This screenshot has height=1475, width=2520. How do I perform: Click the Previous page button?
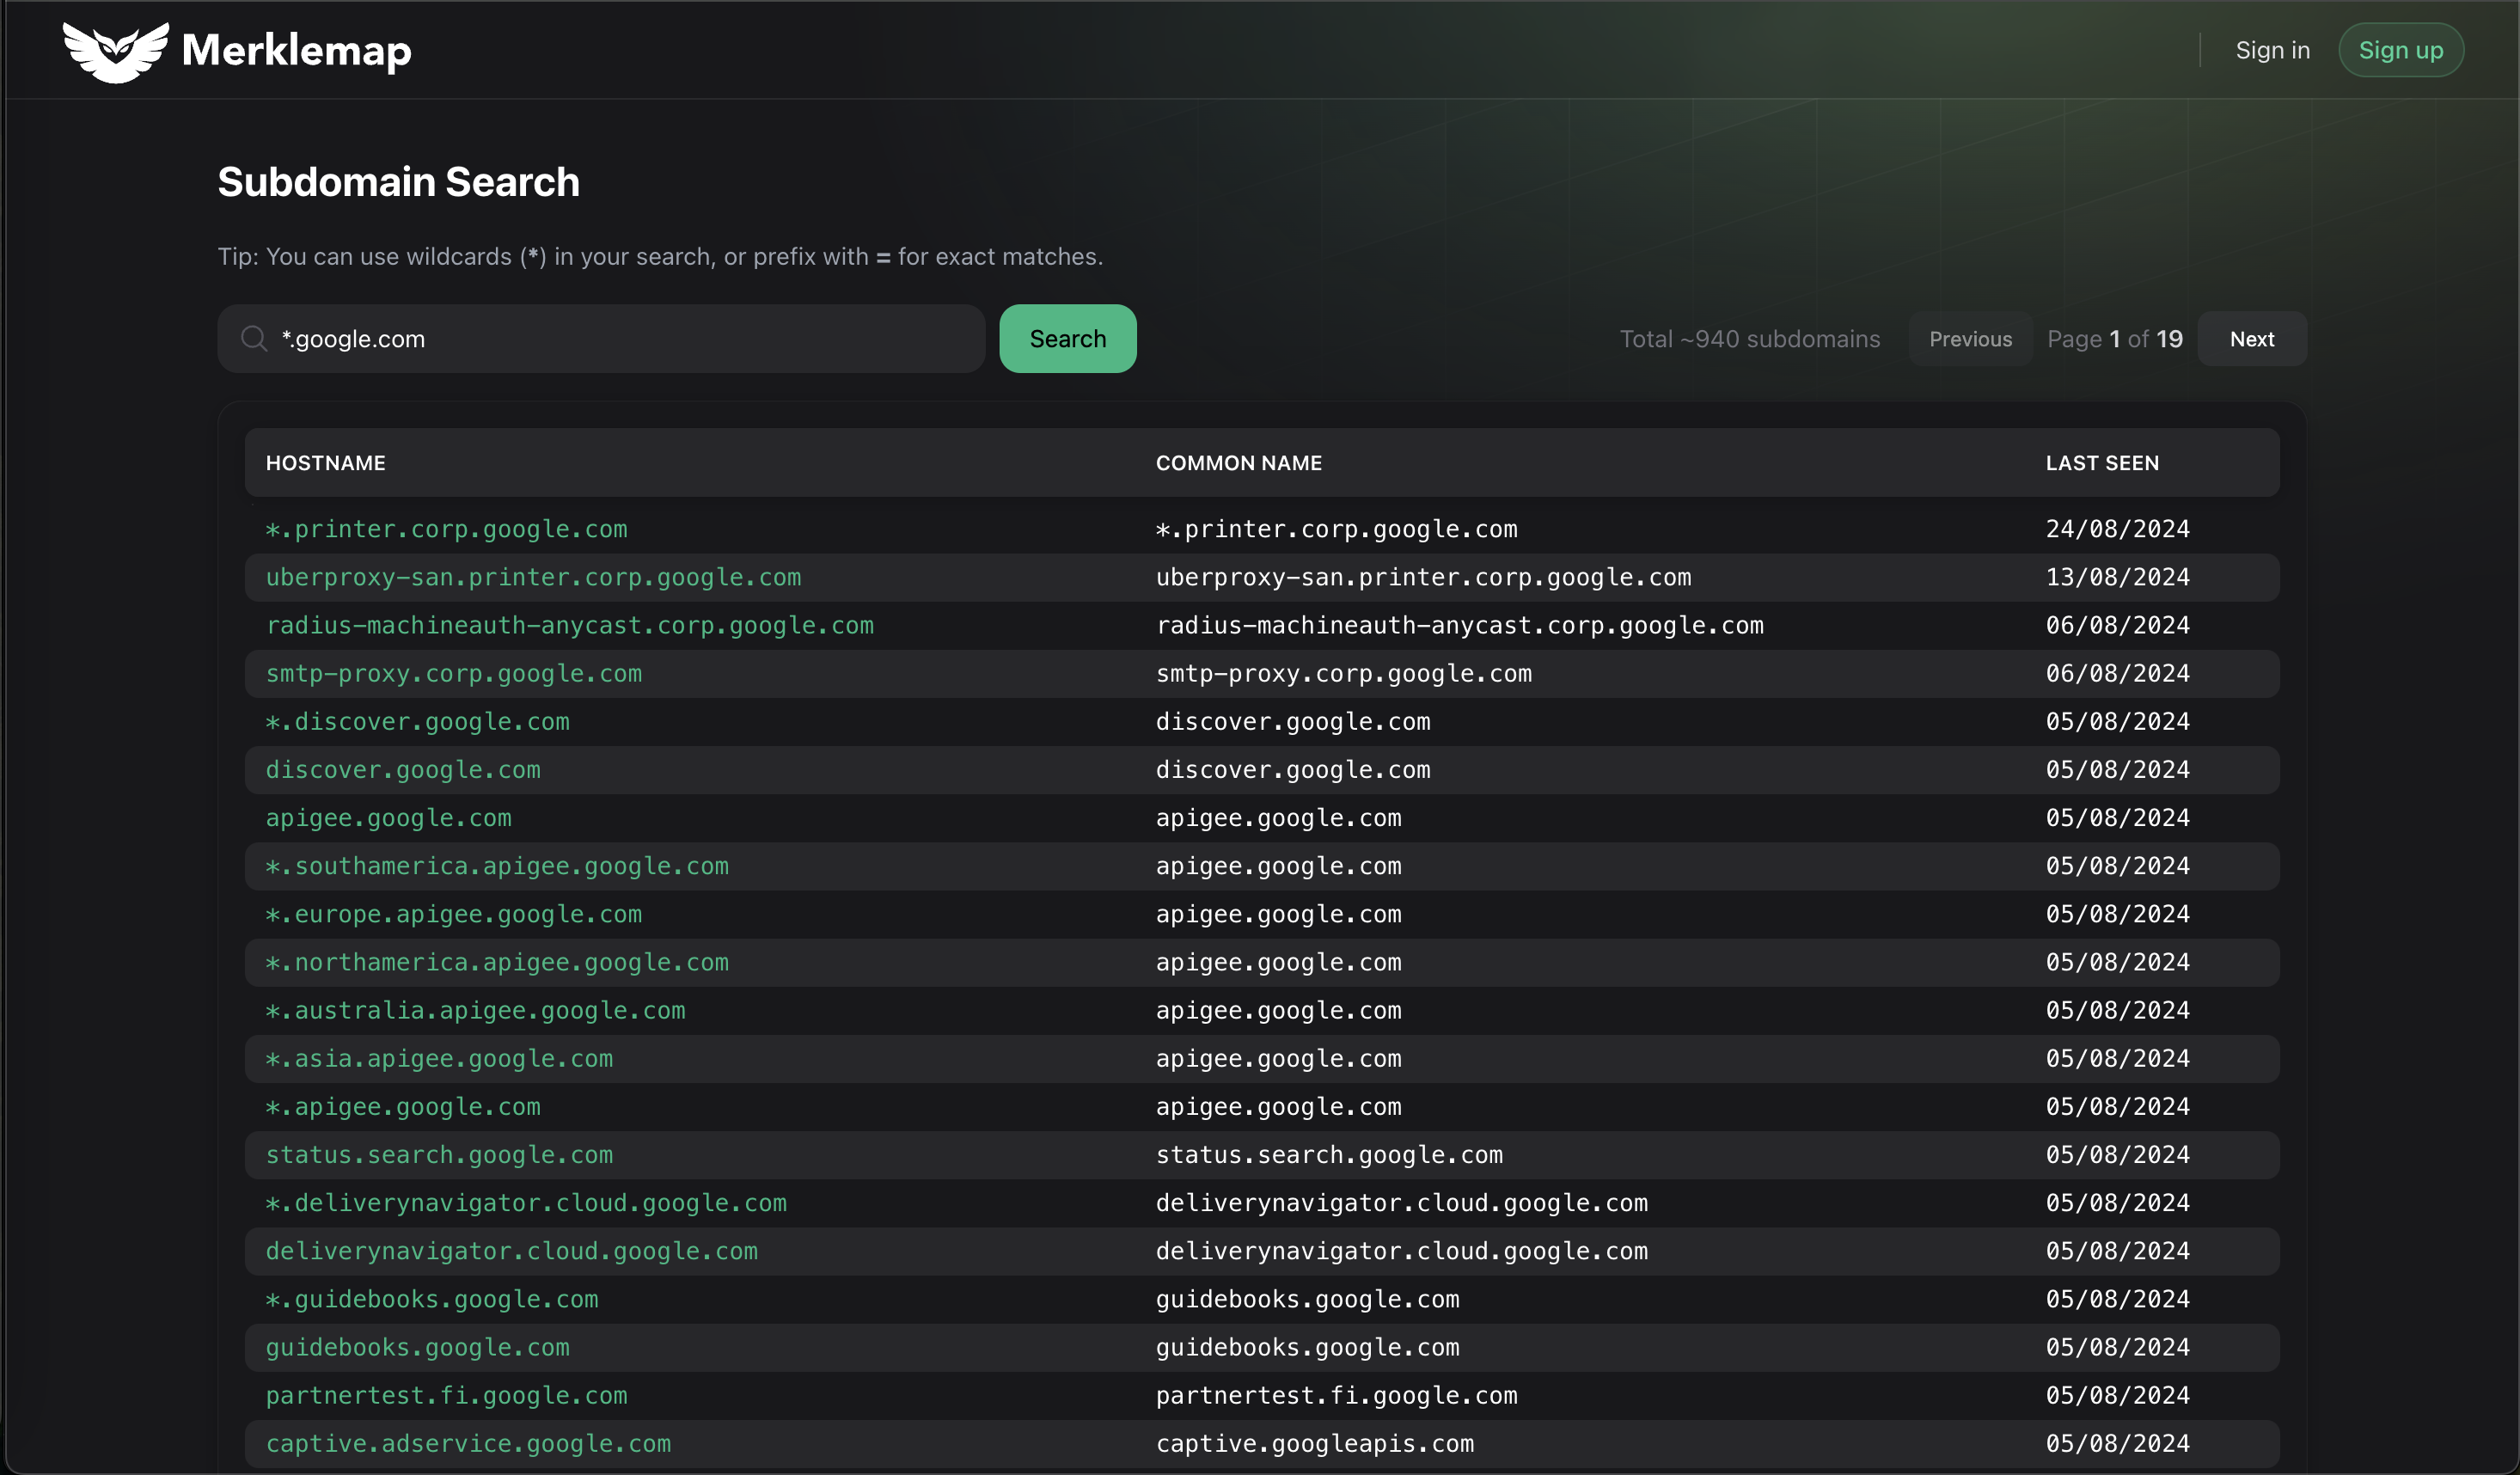point(1970,339)
